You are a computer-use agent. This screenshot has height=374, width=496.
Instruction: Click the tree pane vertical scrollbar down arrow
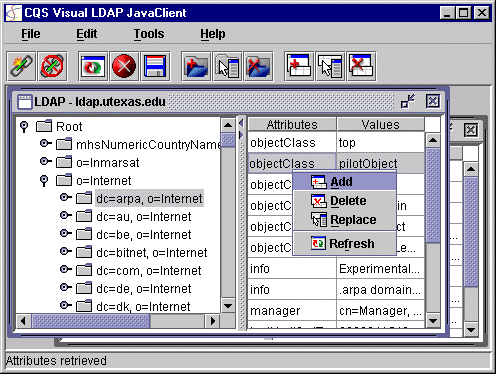tap(228, 306)
